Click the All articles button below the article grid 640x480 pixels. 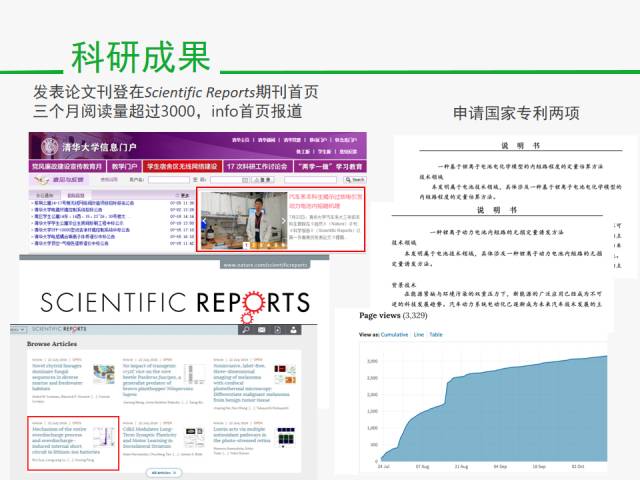pyautogui.click(x=164, y=473)
